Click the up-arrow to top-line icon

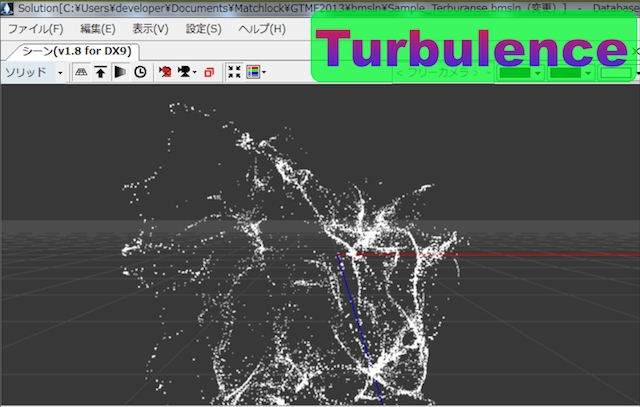[100, 72]
